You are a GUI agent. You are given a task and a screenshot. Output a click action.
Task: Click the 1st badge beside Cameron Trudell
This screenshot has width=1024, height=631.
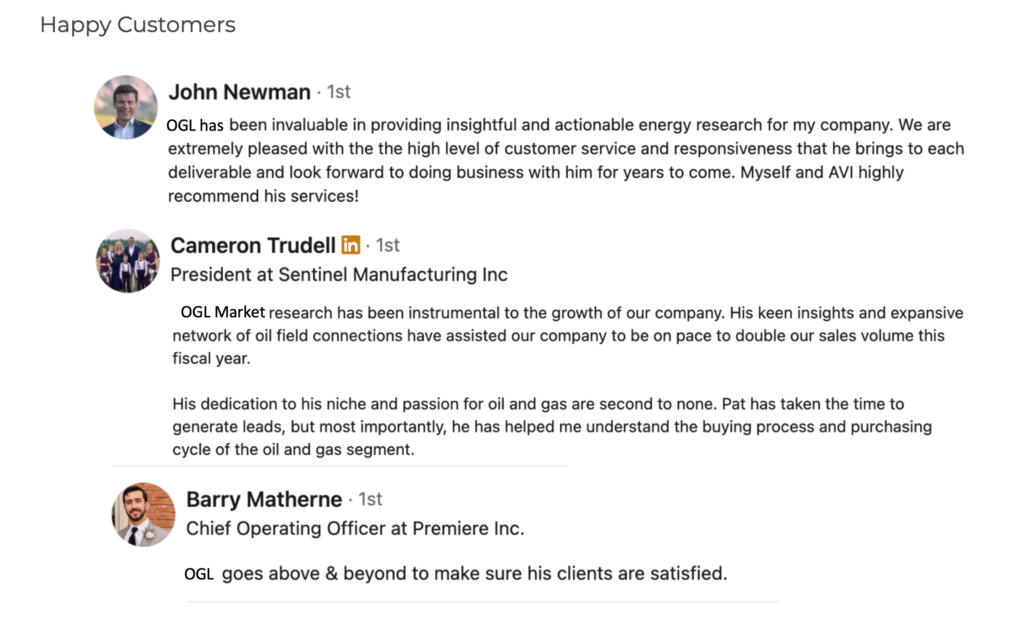387,246
